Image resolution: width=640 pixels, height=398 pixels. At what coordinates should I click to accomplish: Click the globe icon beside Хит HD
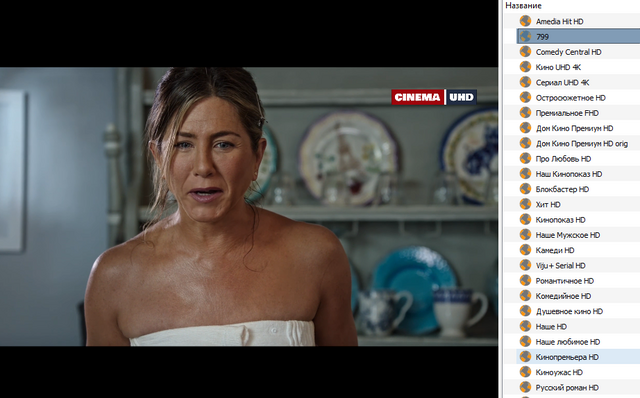pyautogui.click(x=525, y=204)
